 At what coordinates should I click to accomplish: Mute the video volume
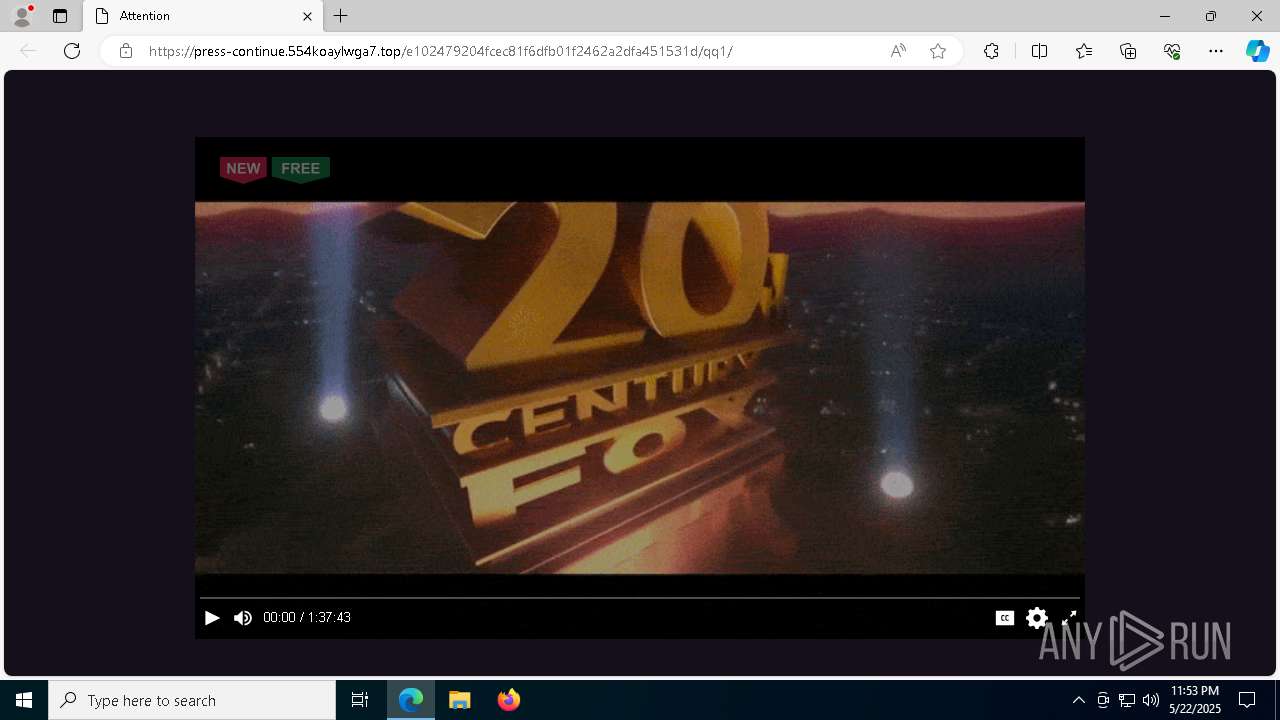tap(243, 618)
